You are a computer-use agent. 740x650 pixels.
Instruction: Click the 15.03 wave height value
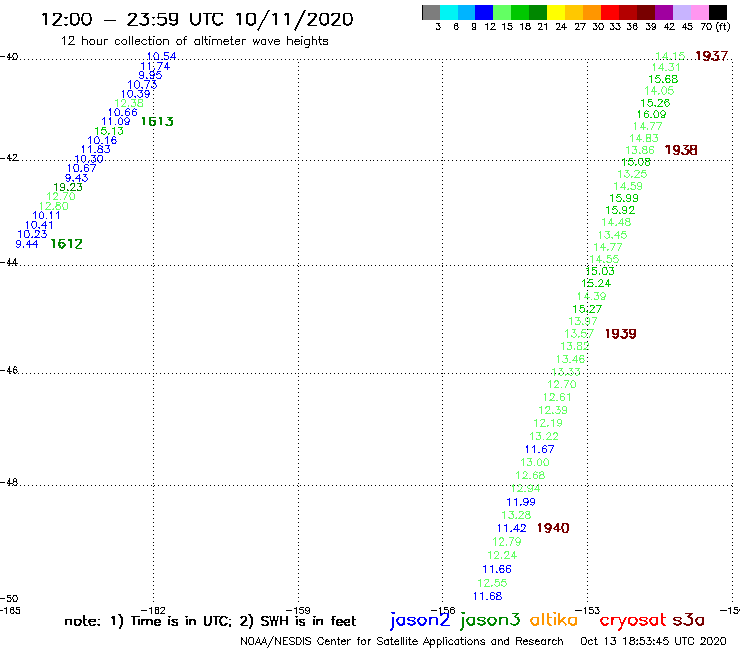coord(600,271)
